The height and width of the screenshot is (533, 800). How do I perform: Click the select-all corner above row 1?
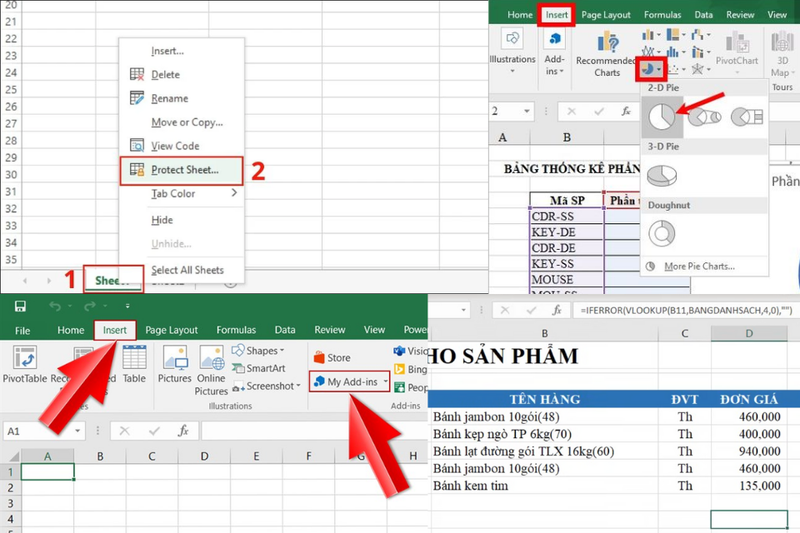pyautogui.click(x=11, y=456)
